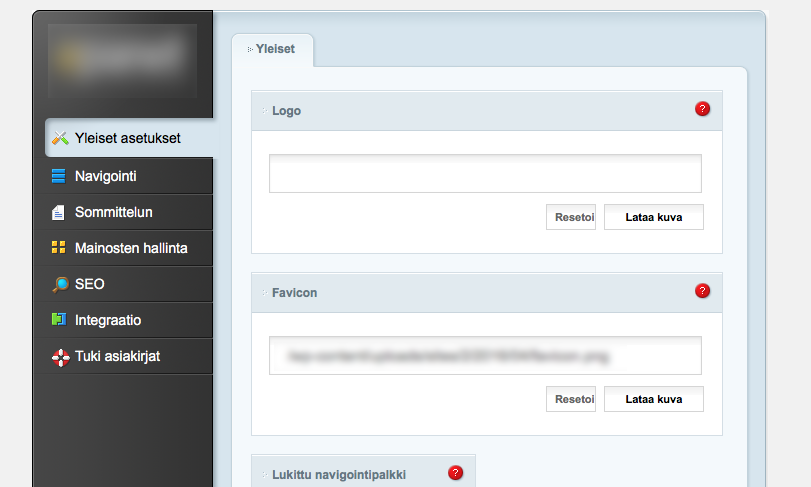Screen dimensions: 811x487
Task: Focus the Favicon URL input field
Action: pyautogui.click(x=485, y=355)
